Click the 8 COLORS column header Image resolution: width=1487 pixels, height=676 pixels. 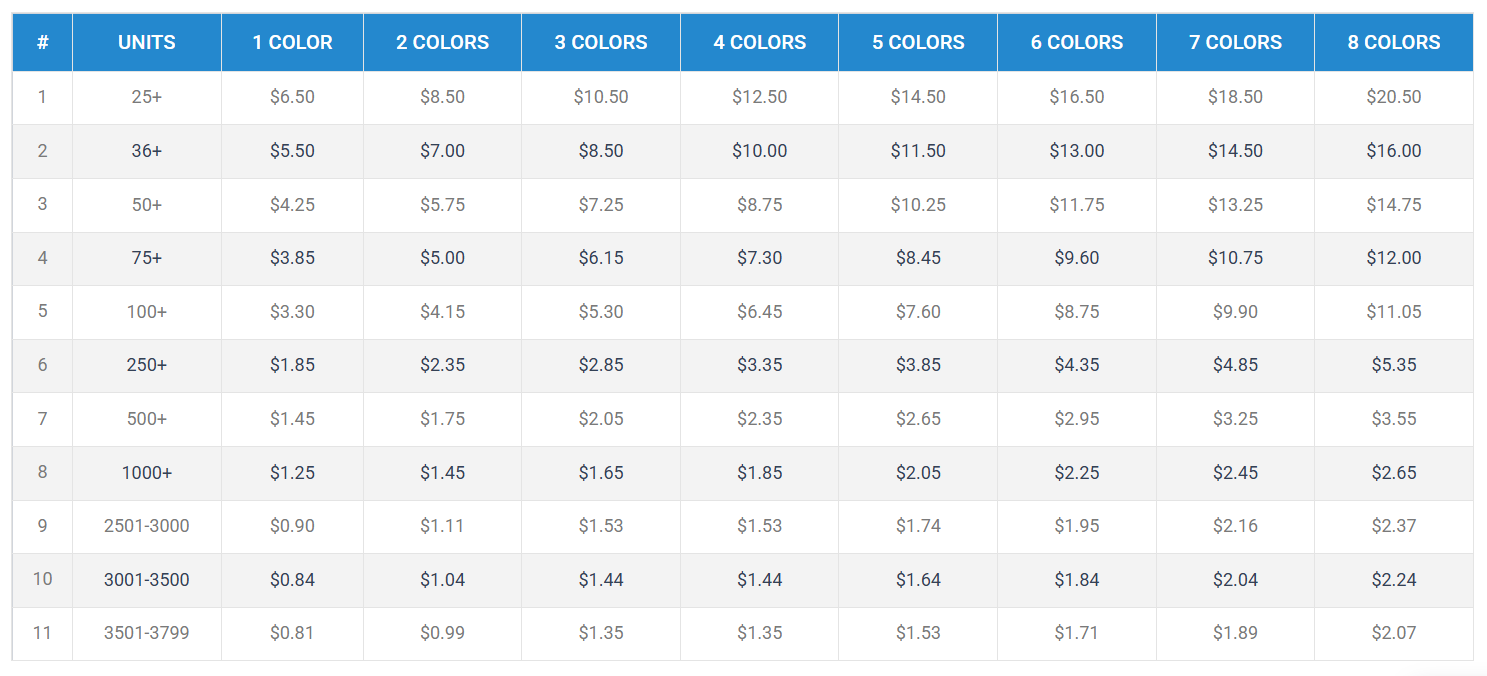pyautogui.click(x=1393, y=43)
